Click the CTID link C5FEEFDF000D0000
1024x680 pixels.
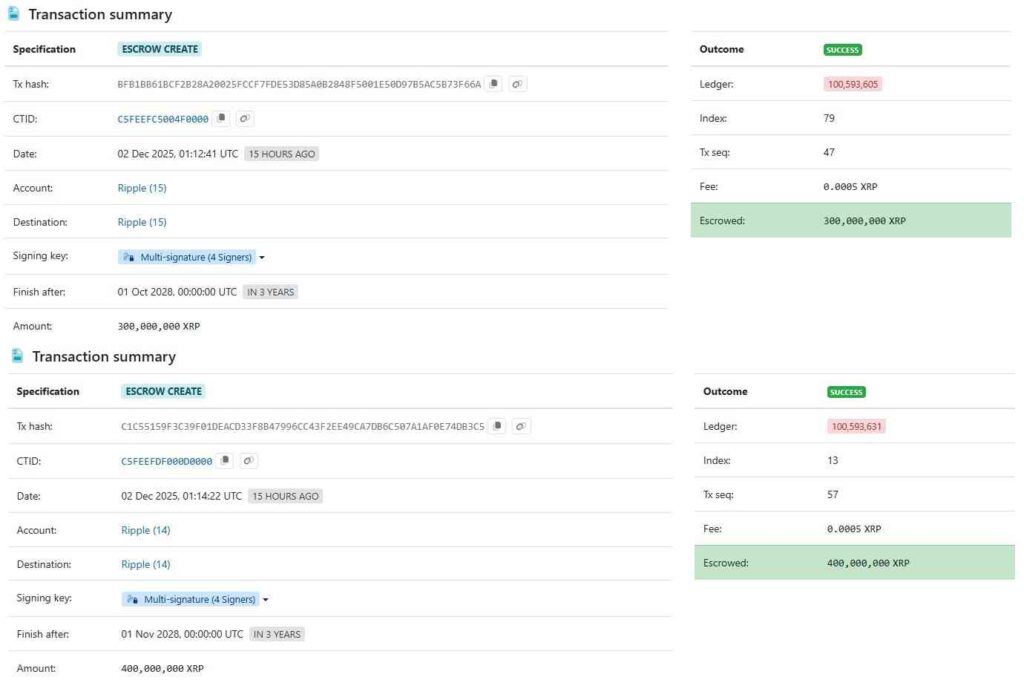pyautogui.click(x=167, y=461)
